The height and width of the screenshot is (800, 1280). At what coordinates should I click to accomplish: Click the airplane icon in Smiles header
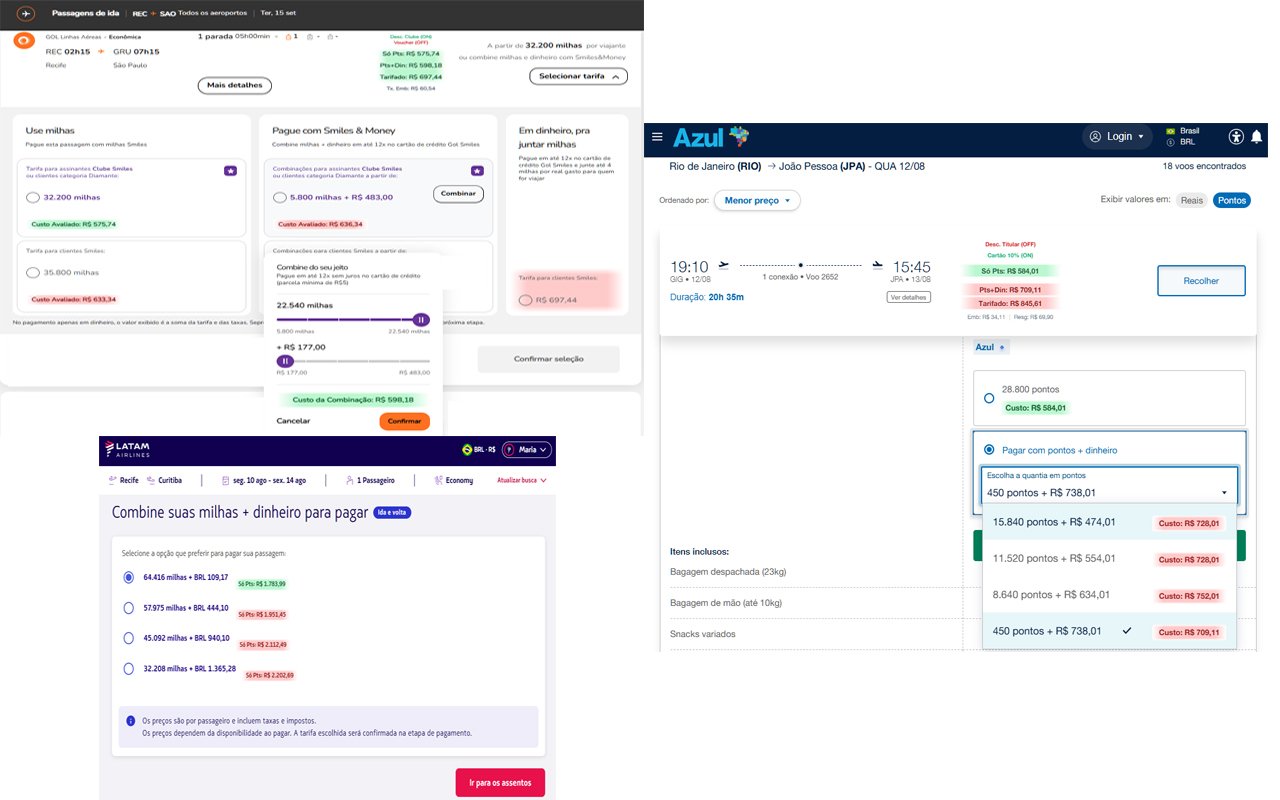(x=25, y=14)
